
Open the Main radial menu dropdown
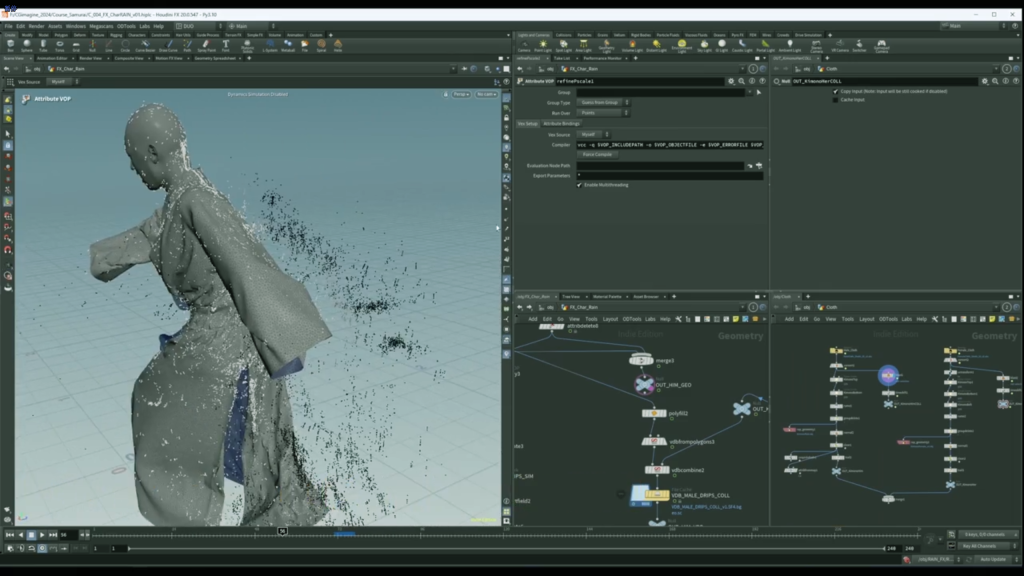point(251,26)
